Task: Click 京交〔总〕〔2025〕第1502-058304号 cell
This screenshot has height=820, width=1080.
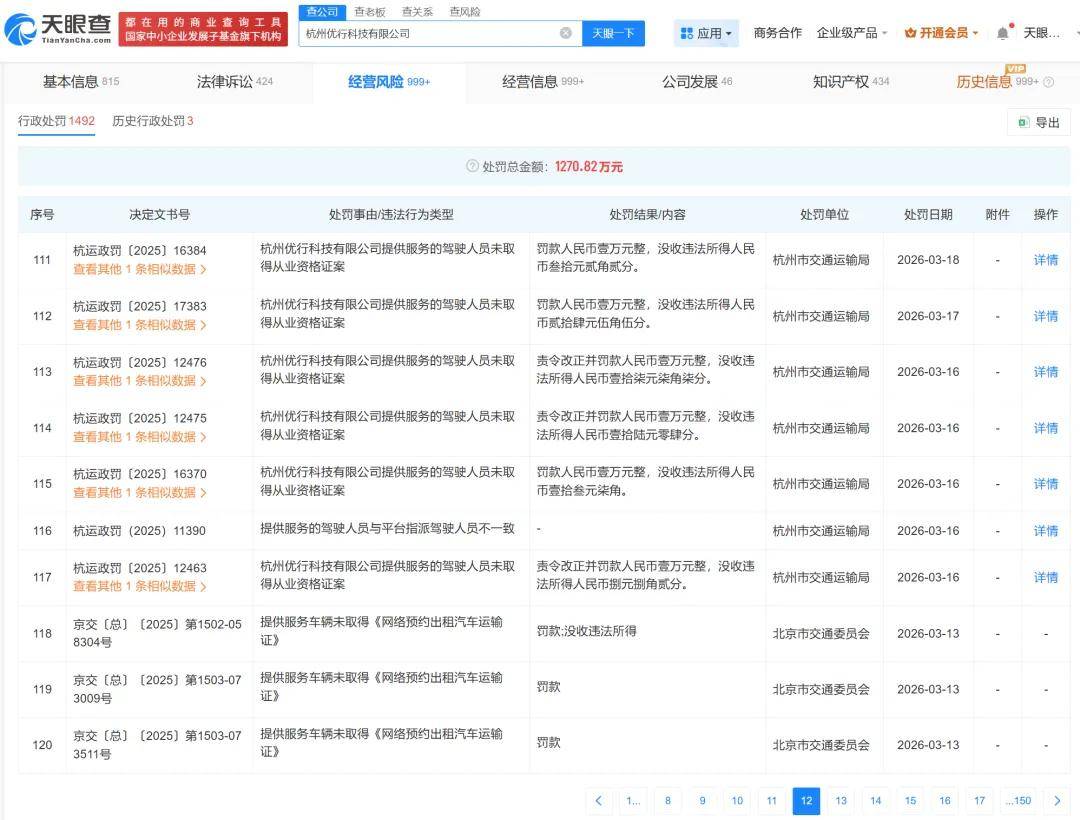Action: coord(157,633)
